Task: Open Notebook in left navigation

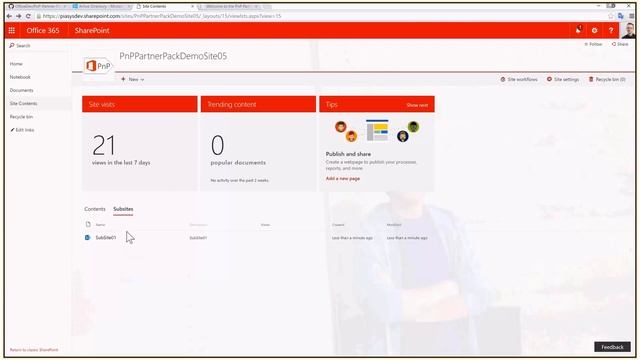Action: pos(20,77)
